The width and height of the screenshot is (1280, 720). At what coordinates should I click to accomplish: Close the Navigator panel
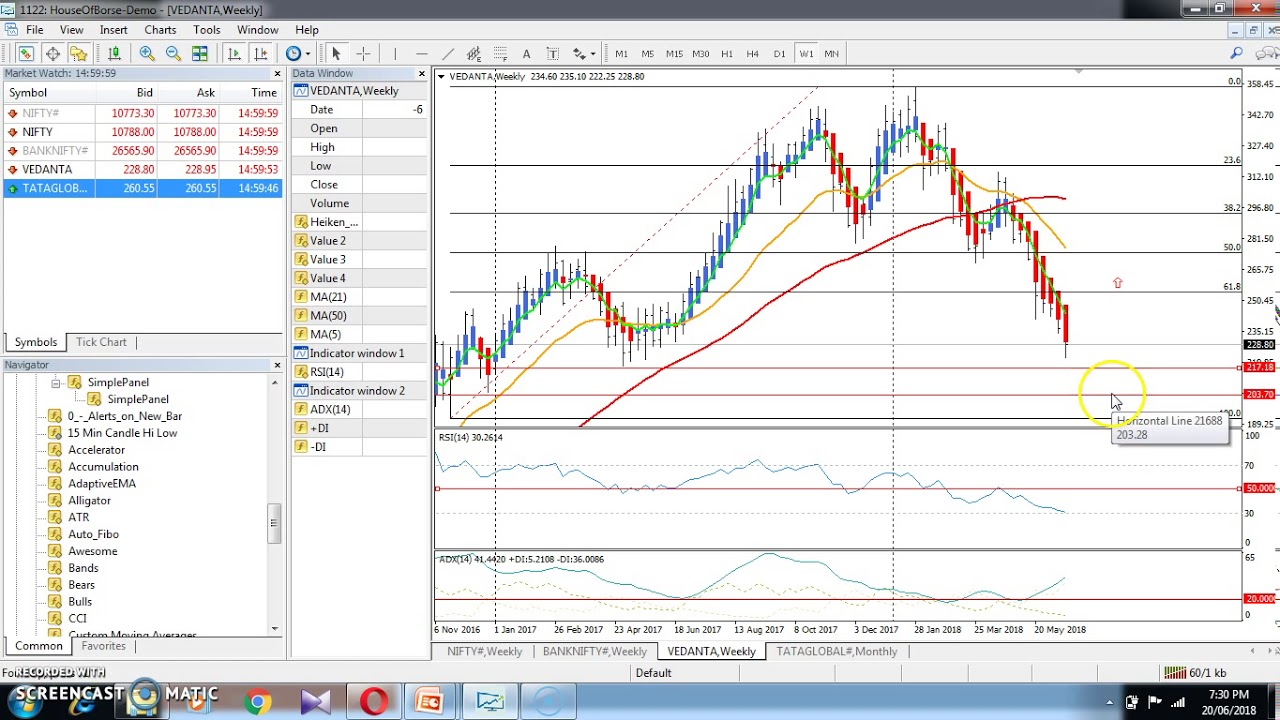[277, 365]
